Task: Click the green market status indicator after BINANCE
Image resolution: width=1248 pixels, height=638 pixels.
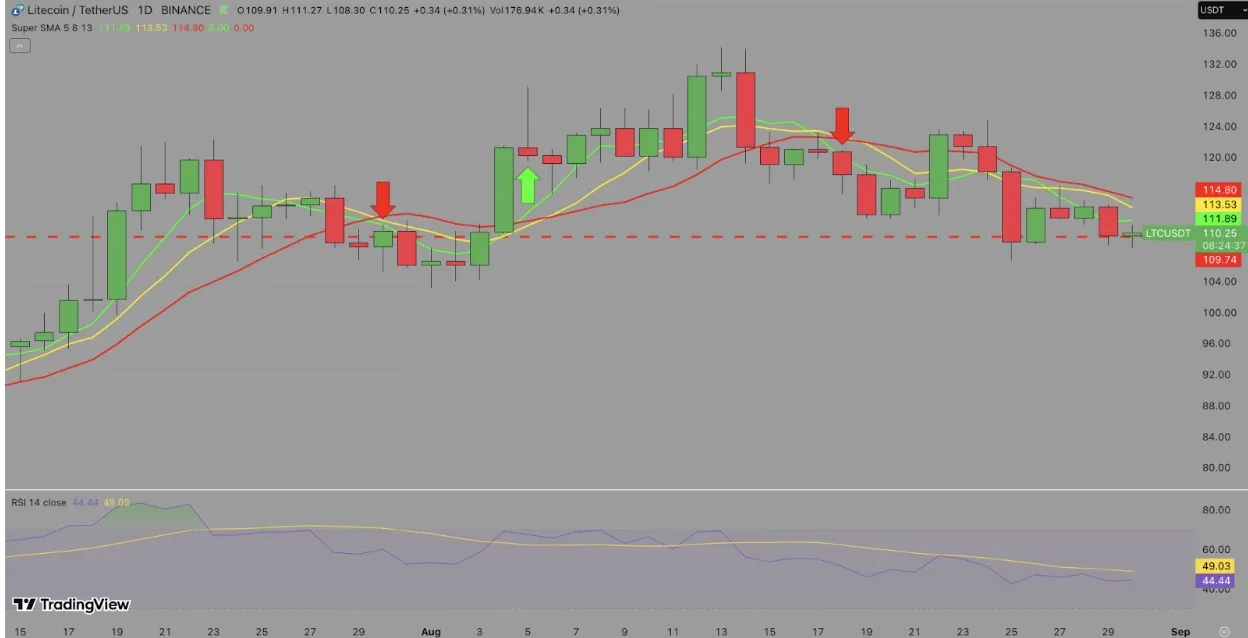Action: click(224, 10)
